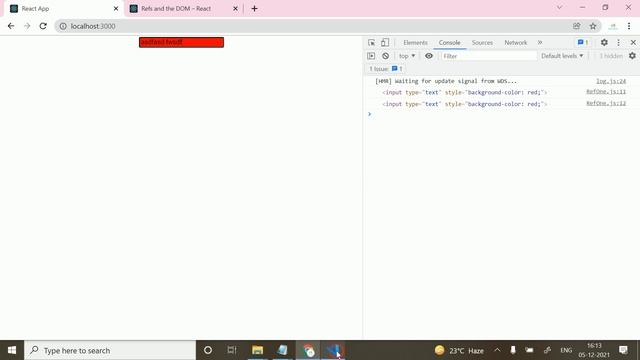Clear the console

point(385,56)
